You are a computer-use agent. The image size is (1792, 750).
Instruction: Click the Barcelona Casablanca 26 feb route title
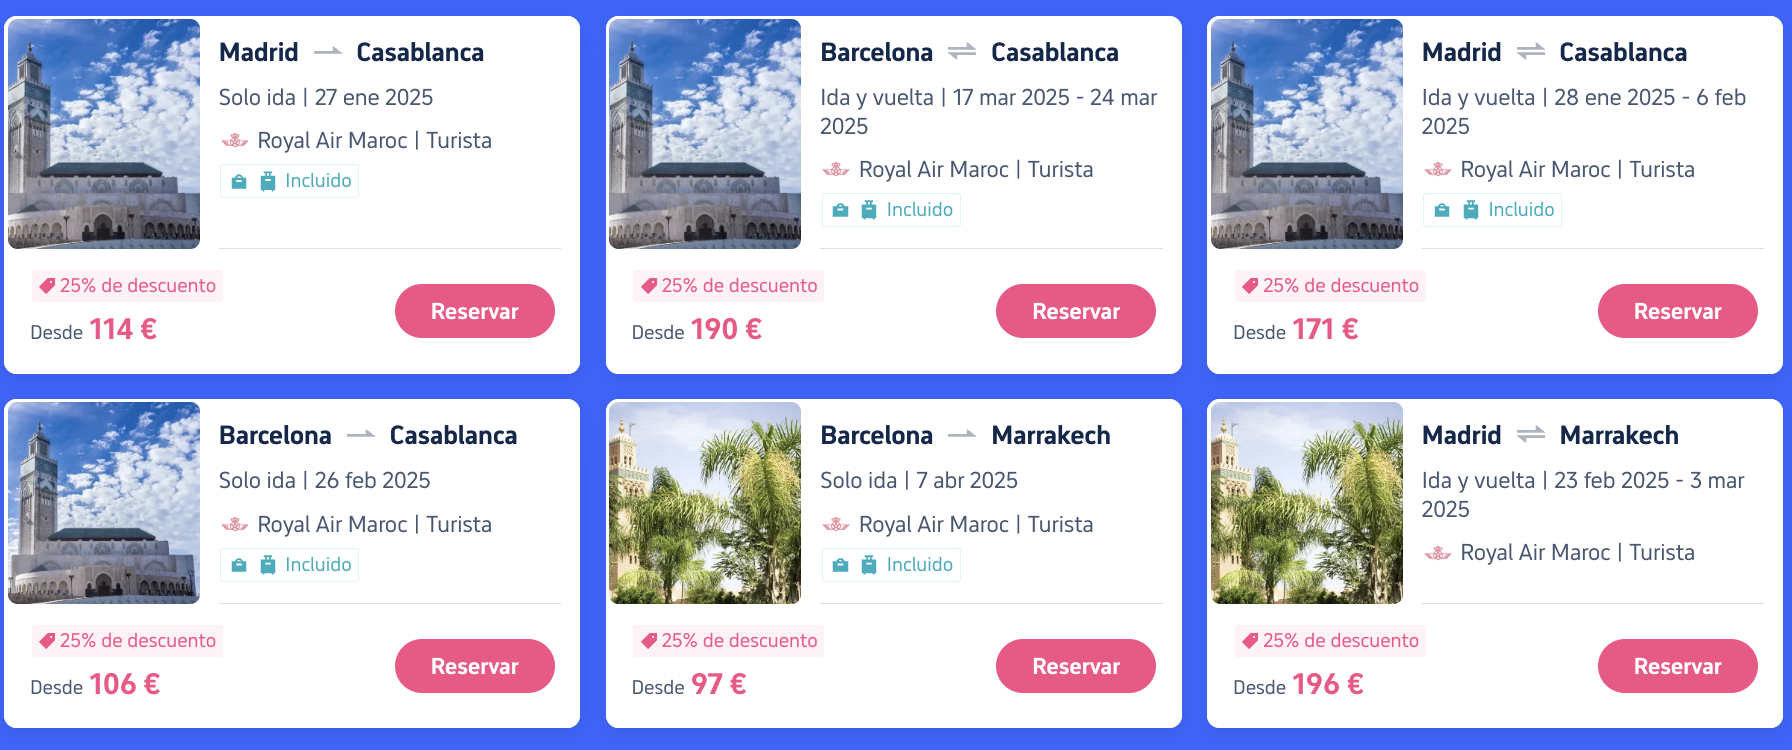point(368,435)
